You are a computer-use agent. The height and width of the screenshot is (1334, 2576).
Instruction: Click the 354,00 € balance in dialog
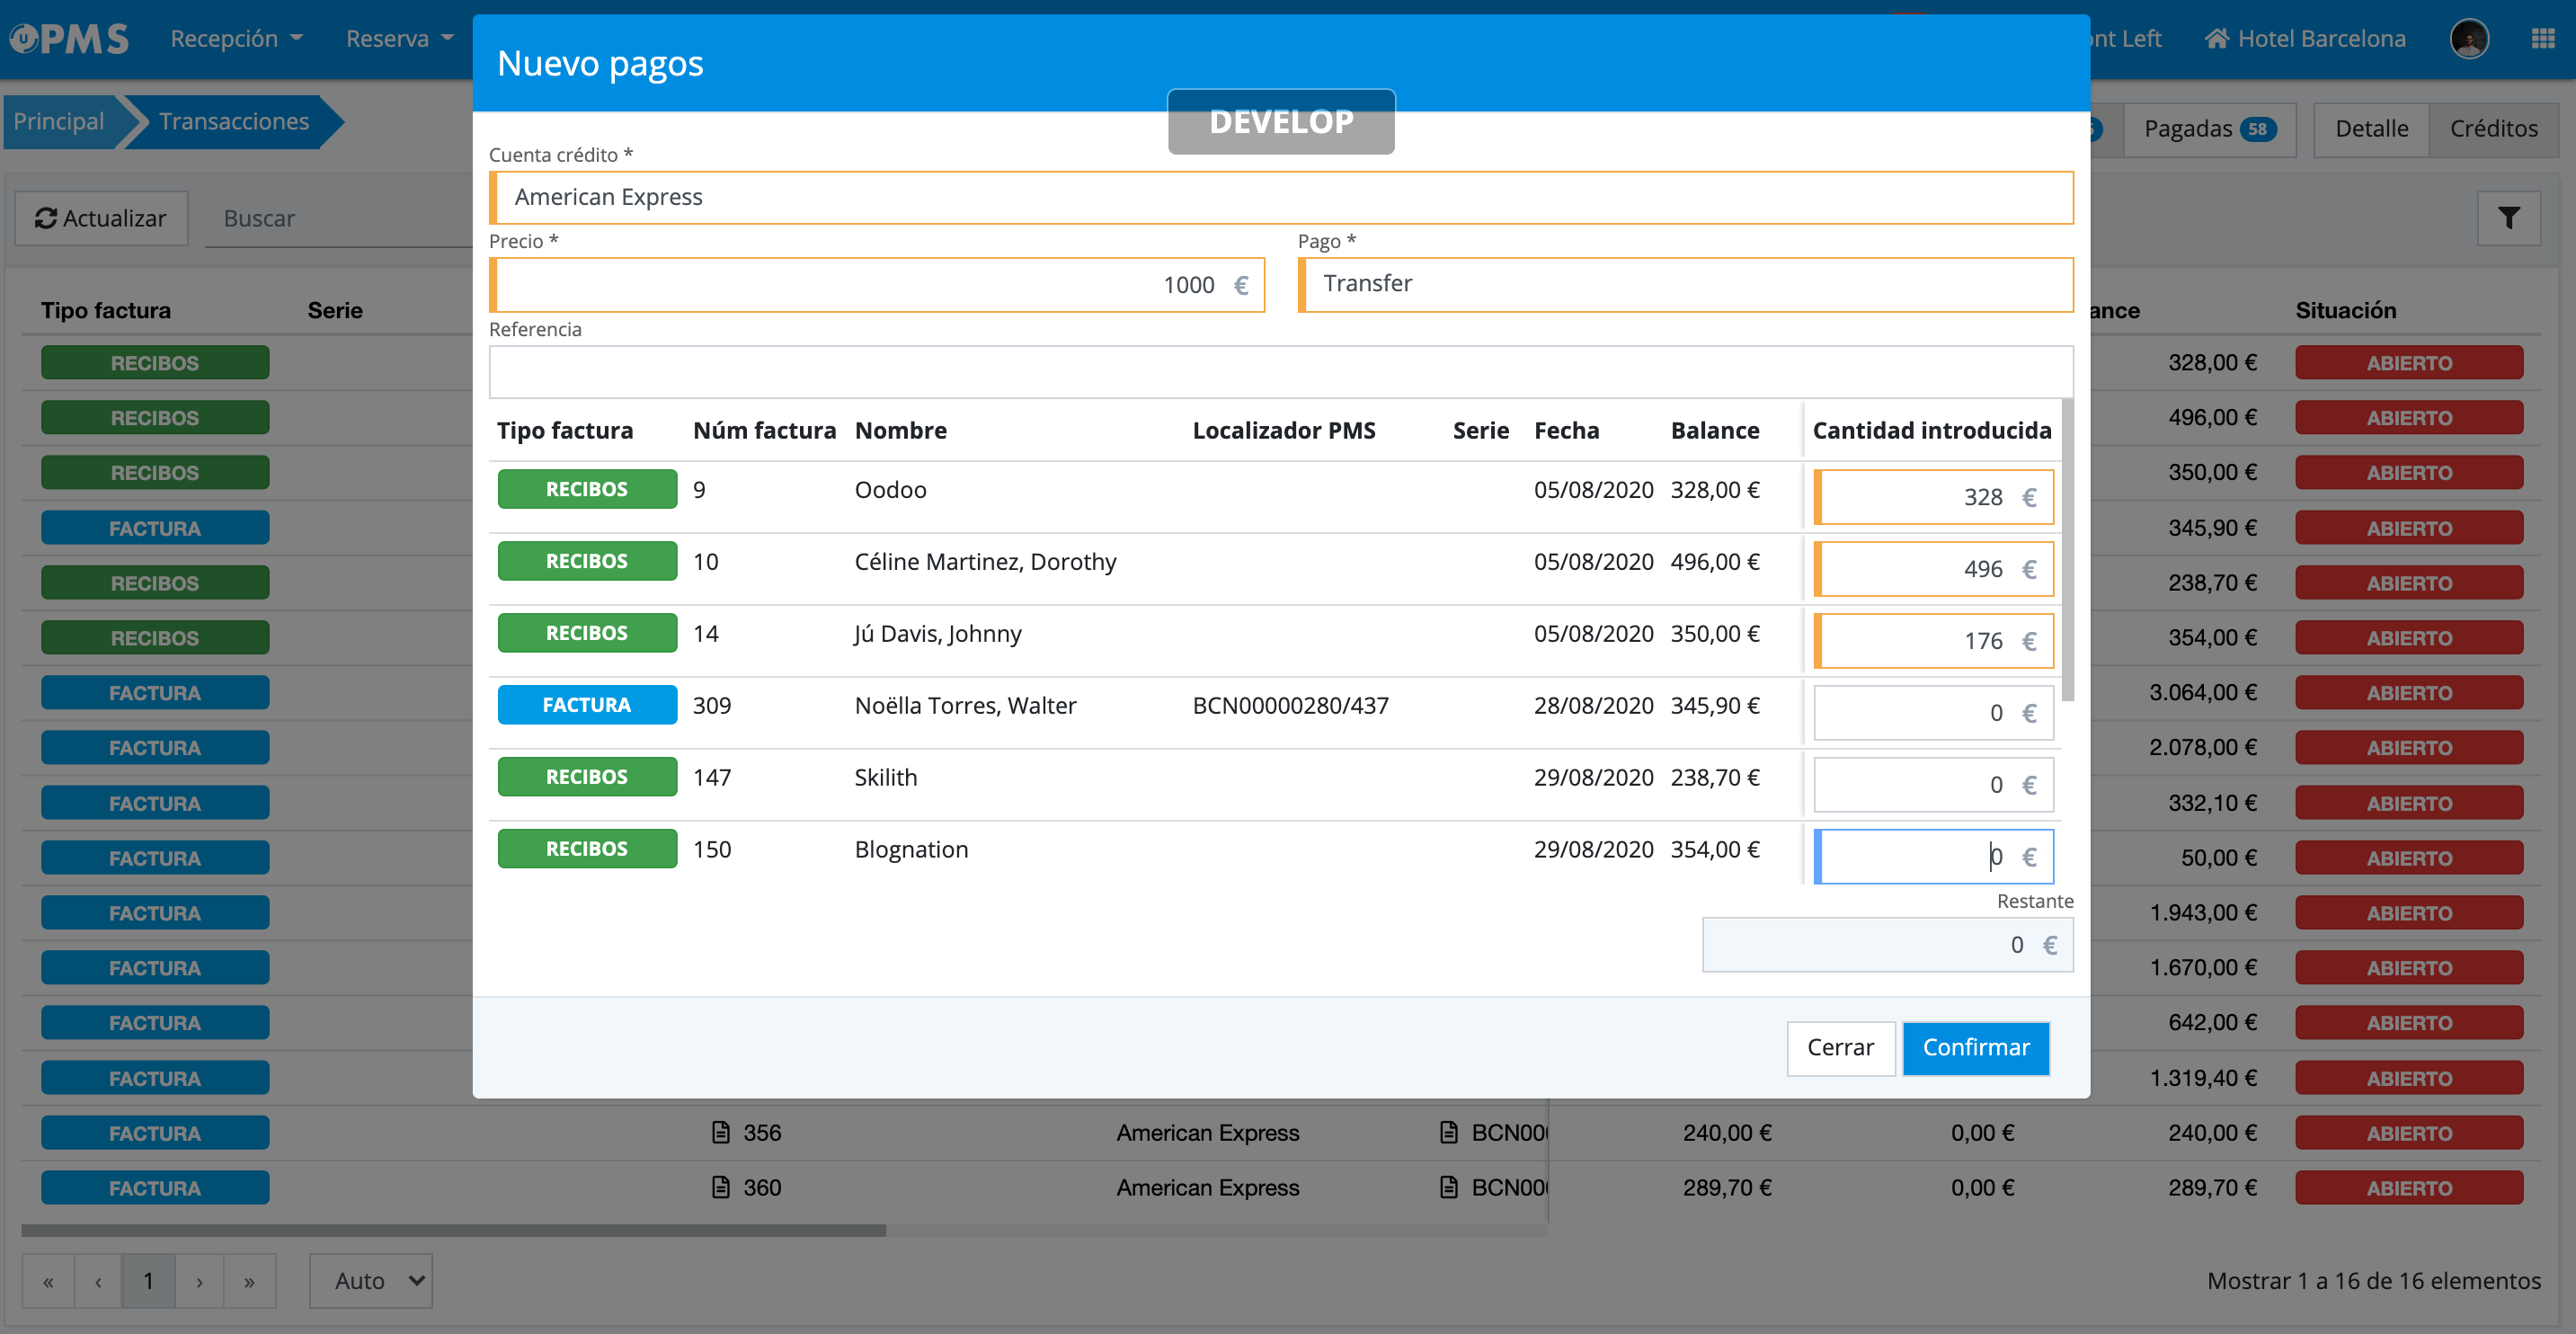1715,850
